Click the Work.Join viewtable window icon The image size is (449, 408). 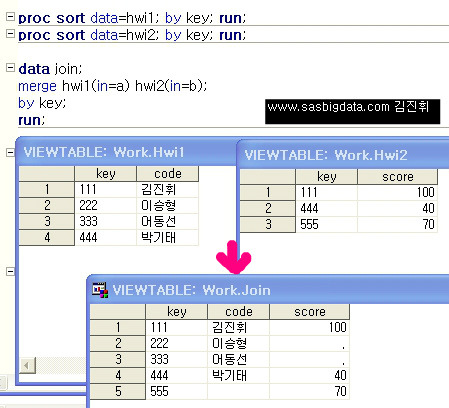point(100,290)
